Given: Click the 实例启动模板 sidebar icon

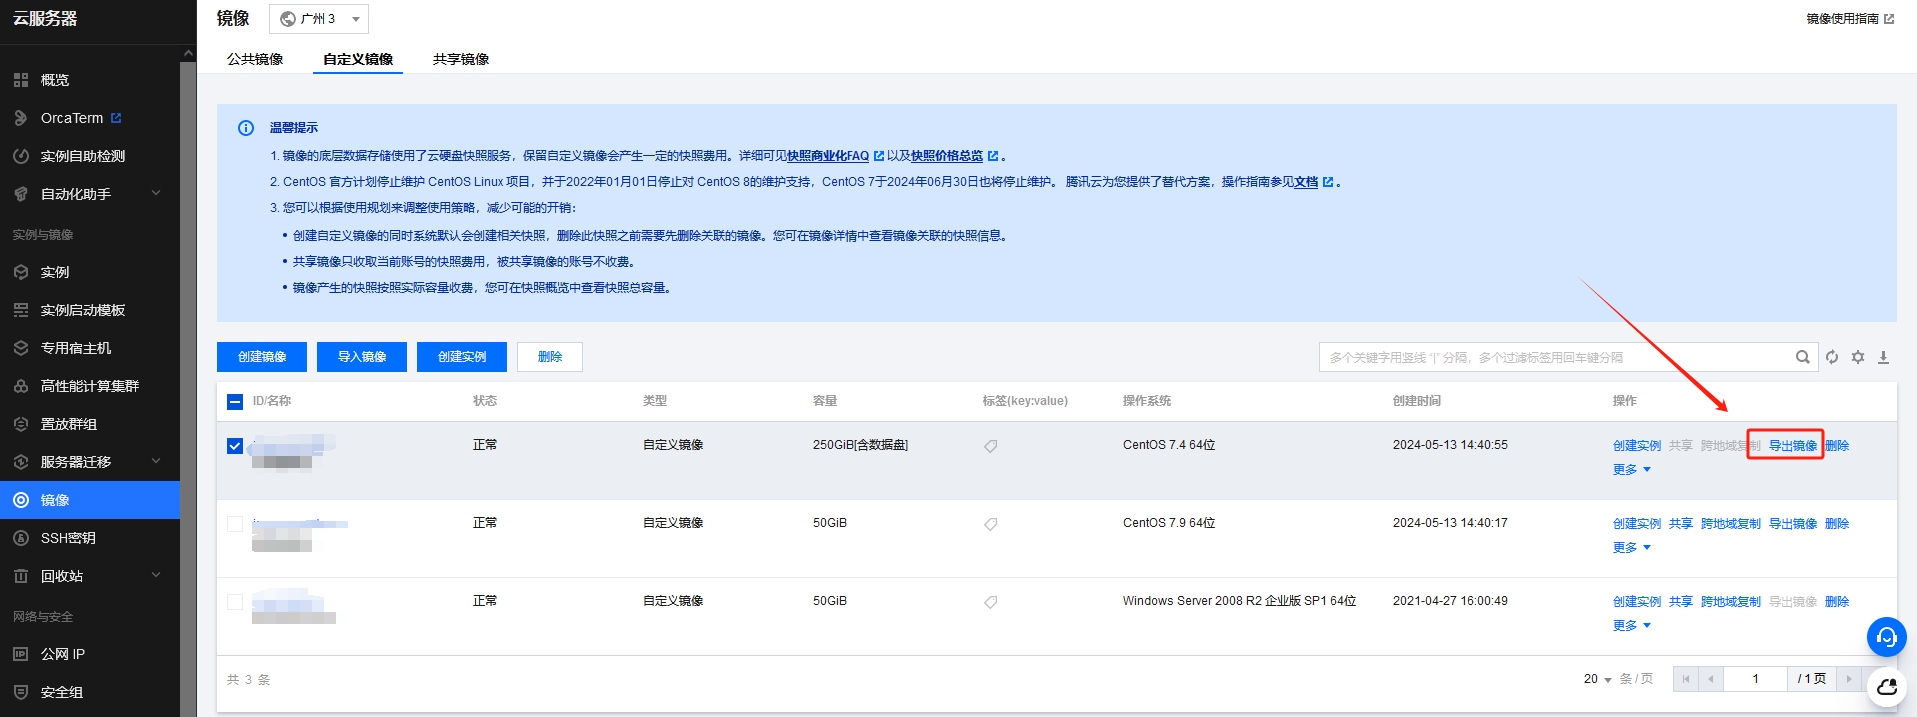Looking at the screenshot, I should pyautogui.click(x=21, y=310).
